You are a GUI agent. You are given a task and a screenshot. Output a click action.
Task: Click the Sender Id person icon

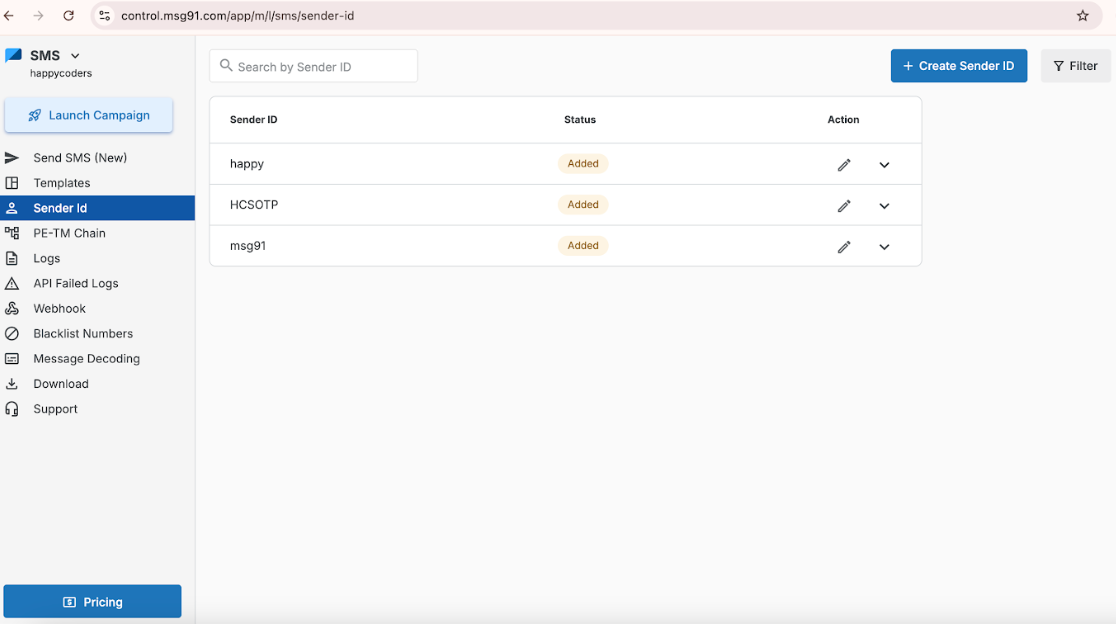point(12,208)
